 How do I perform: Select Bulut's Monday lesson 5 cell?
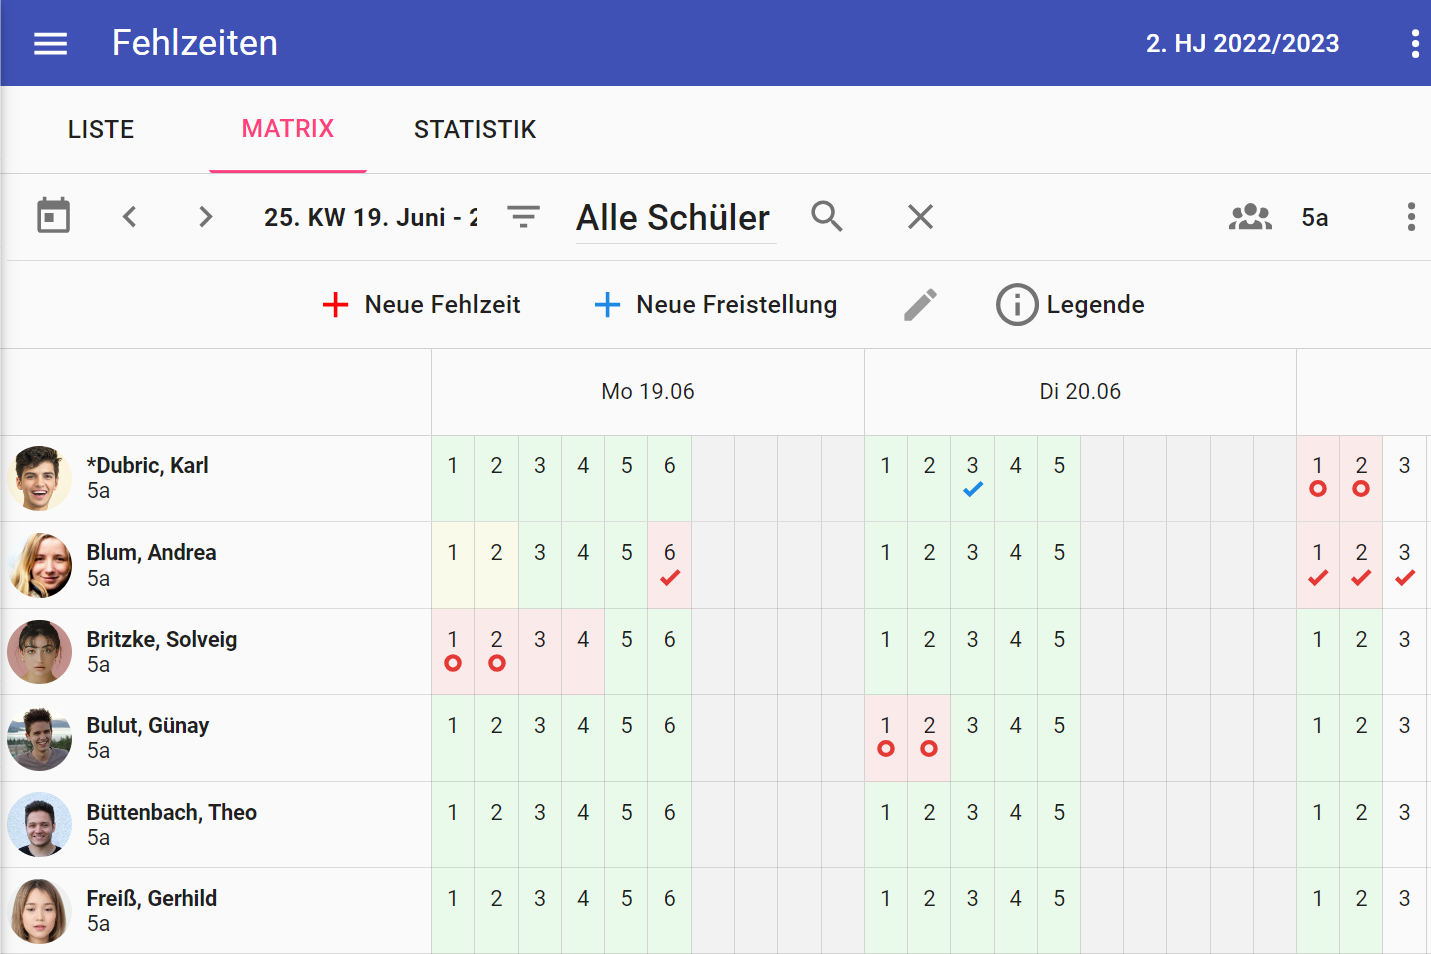point(626,738)
